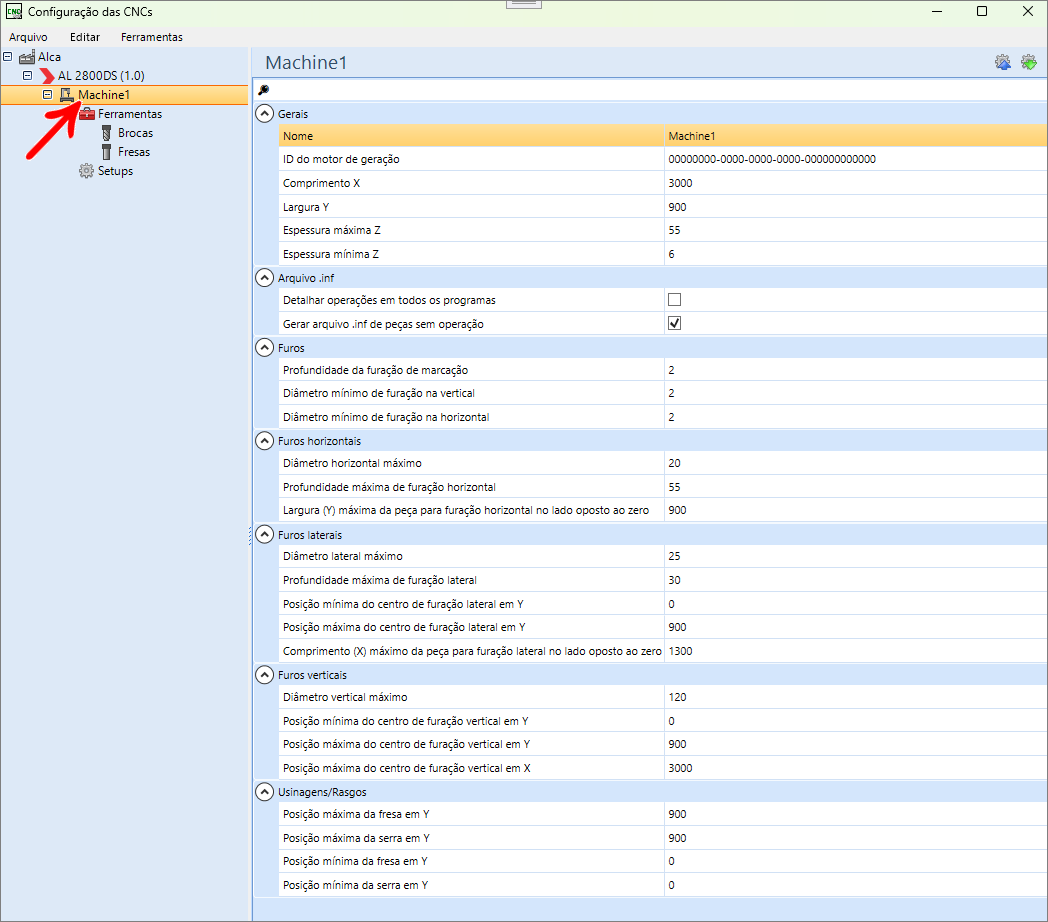The height and width of the screenshot is (922, 1048).
Task: Edit Diâmetro mínimo de furação na vertical value
Action: (x=856, y=393)
